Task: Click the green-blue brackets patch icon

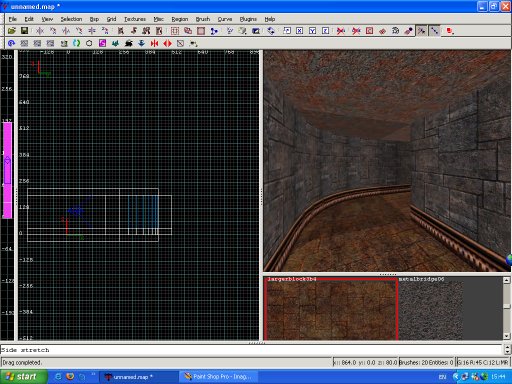Action: pos(76,43)
